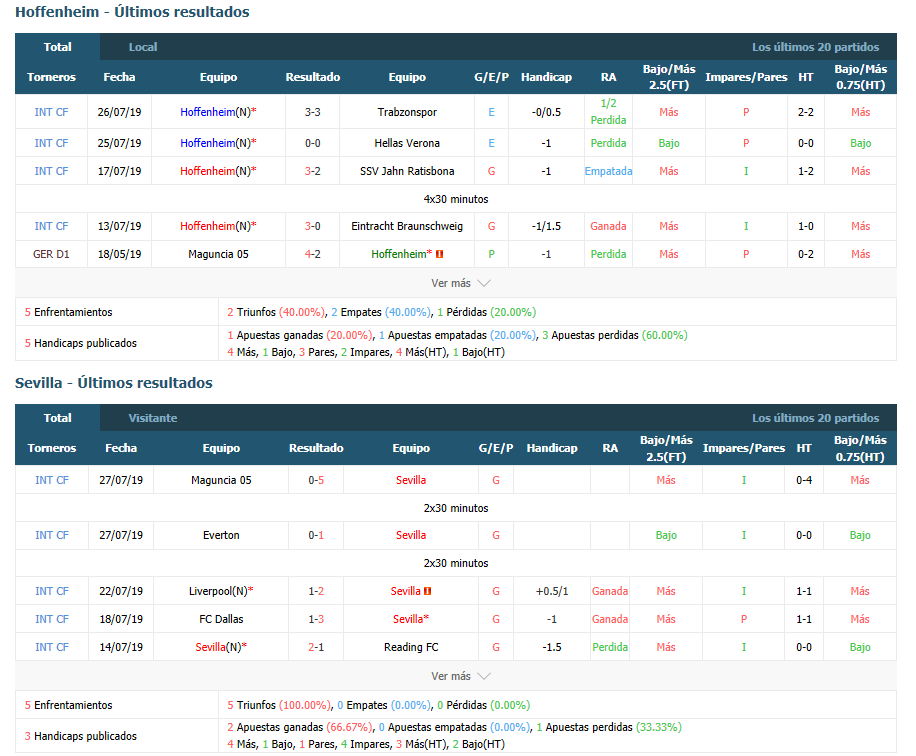The width and height of the screenshot is (916, 756).
Task: Click Maguncia 05 in Hoffenheim's GER D1 row
Action: coord(218,254)
